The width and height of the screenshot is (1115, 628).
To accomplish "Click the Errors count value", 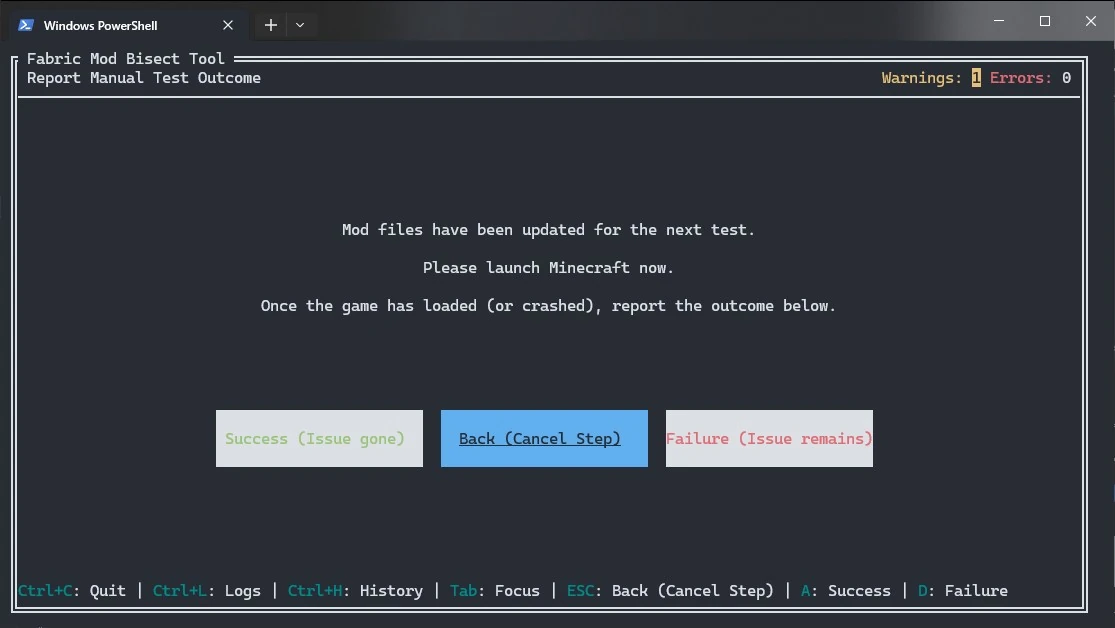I will pos(1067,78).
